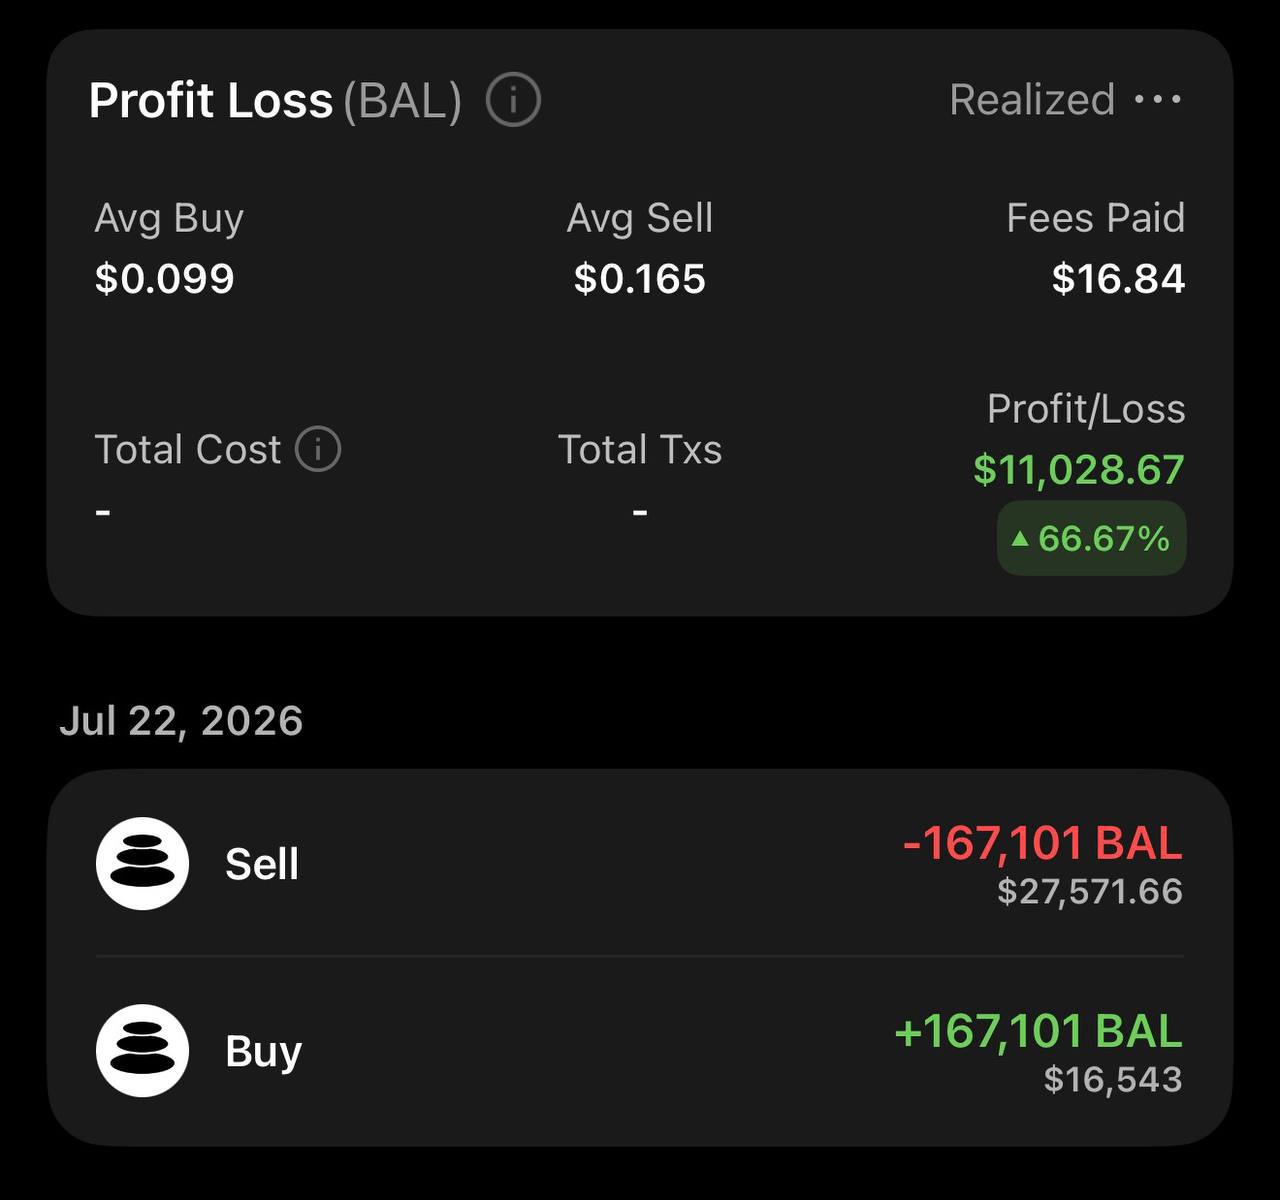This screenshot has width=1280, height=1200.
Task: Tap the $11,028.67 profit value
Action: pos(1078,469)
